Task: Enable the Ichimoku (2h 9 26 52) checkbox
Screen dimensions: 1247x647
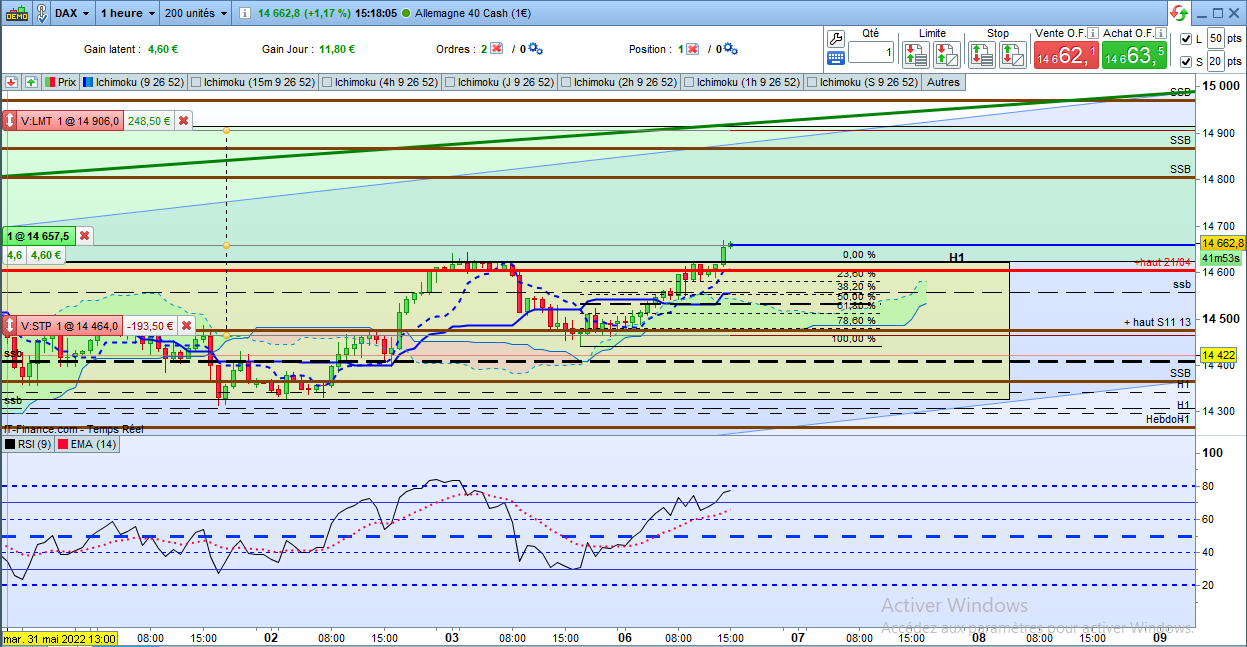Action: 567,82
